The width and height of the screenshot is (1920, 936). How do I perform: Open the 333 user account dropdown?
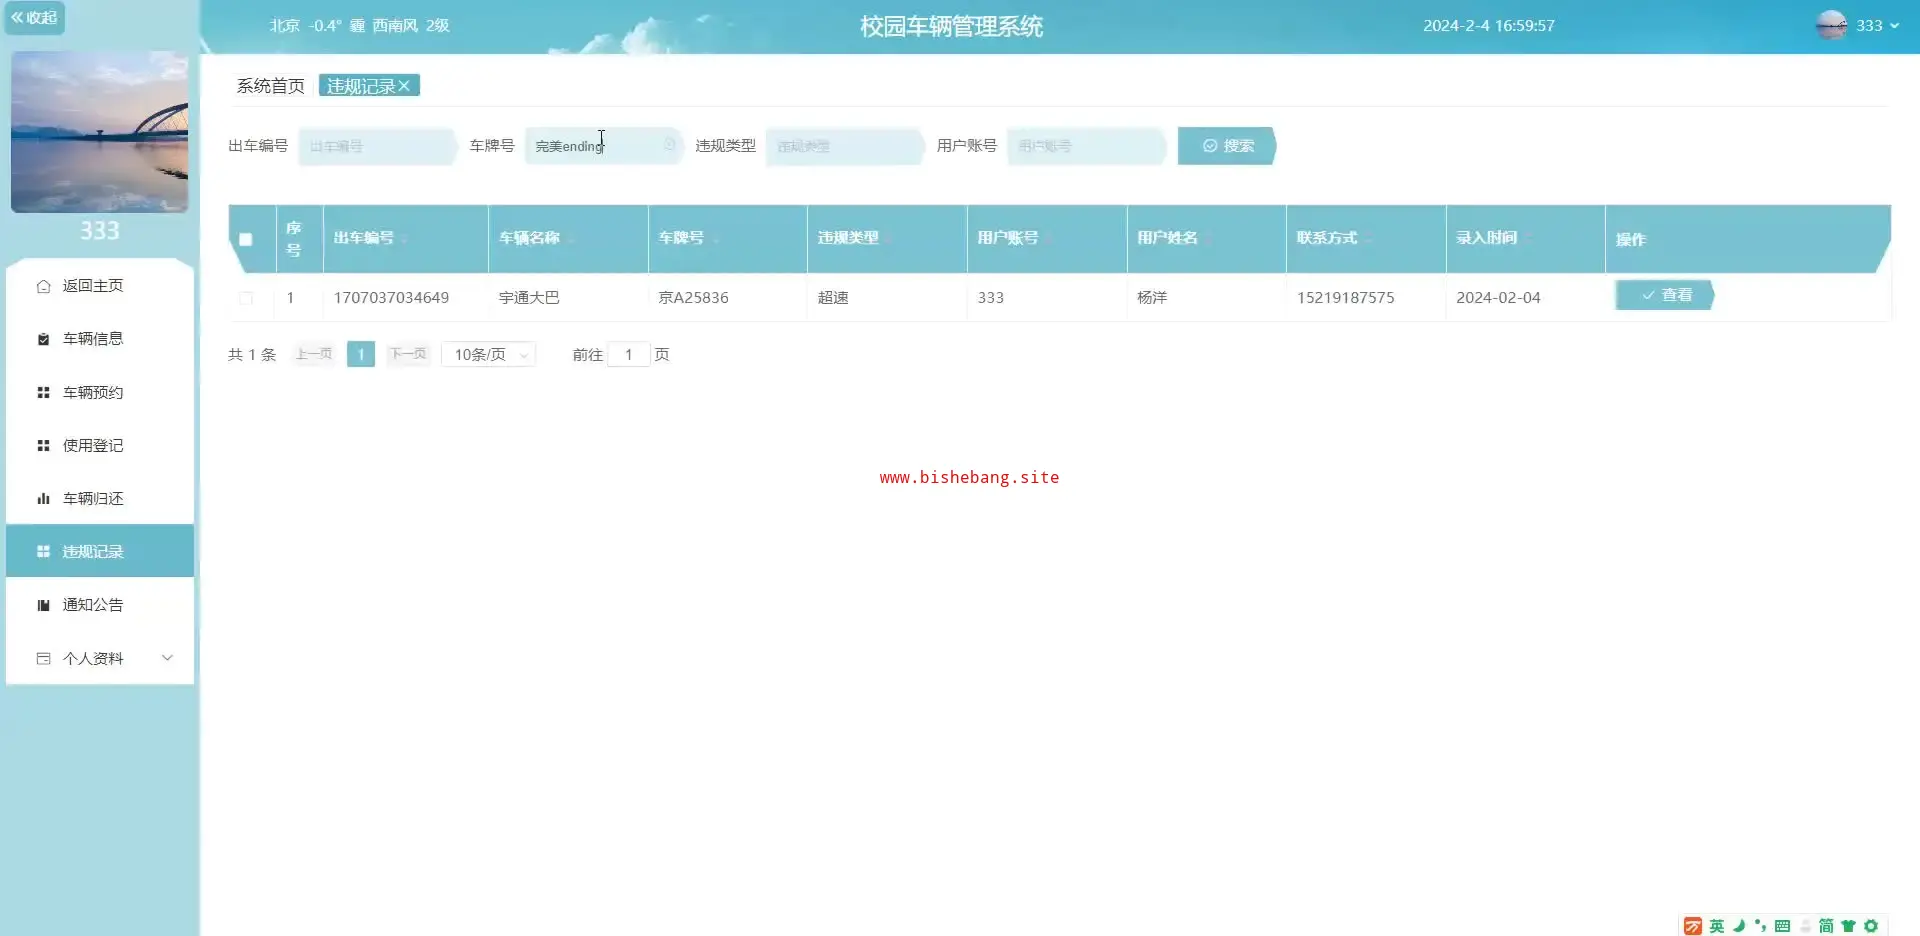1878,26
